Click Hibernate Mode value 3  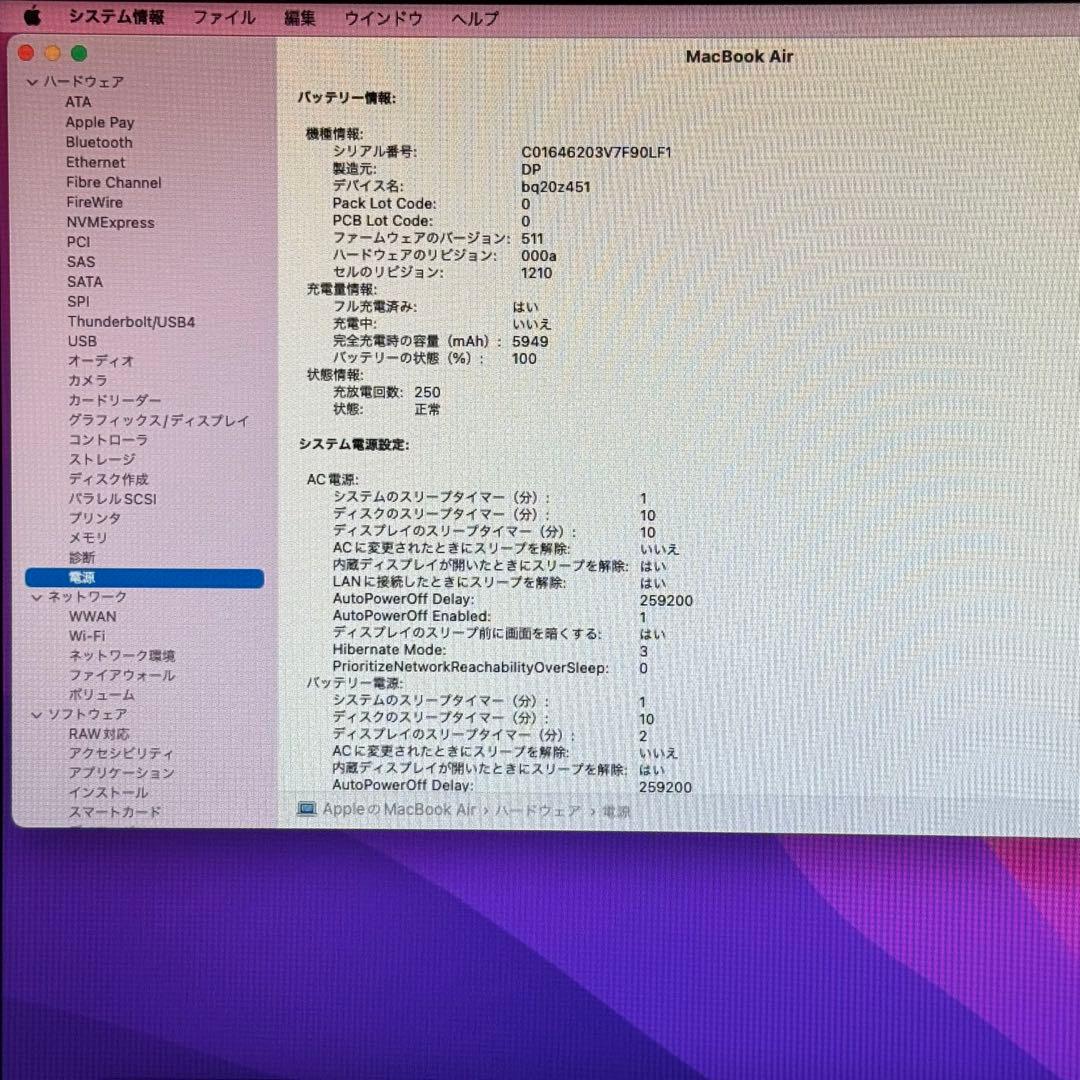[x=643, y=651]
